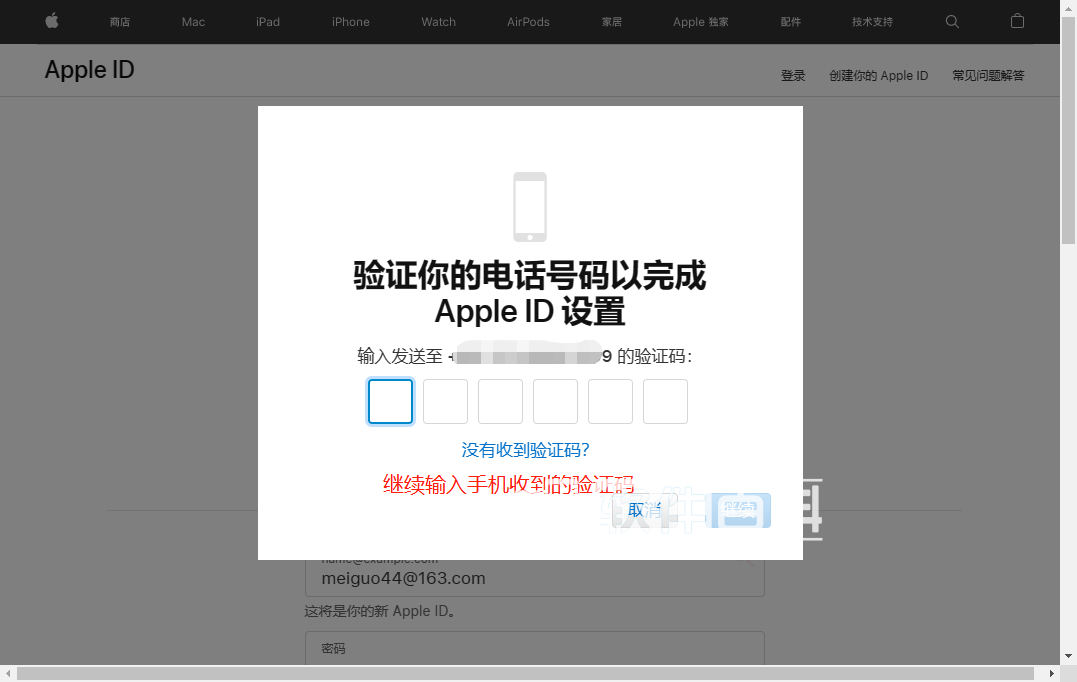1077x682 pixels.
Task: Open 技术支持 in the navigation bar
Action: click(872, 22)
